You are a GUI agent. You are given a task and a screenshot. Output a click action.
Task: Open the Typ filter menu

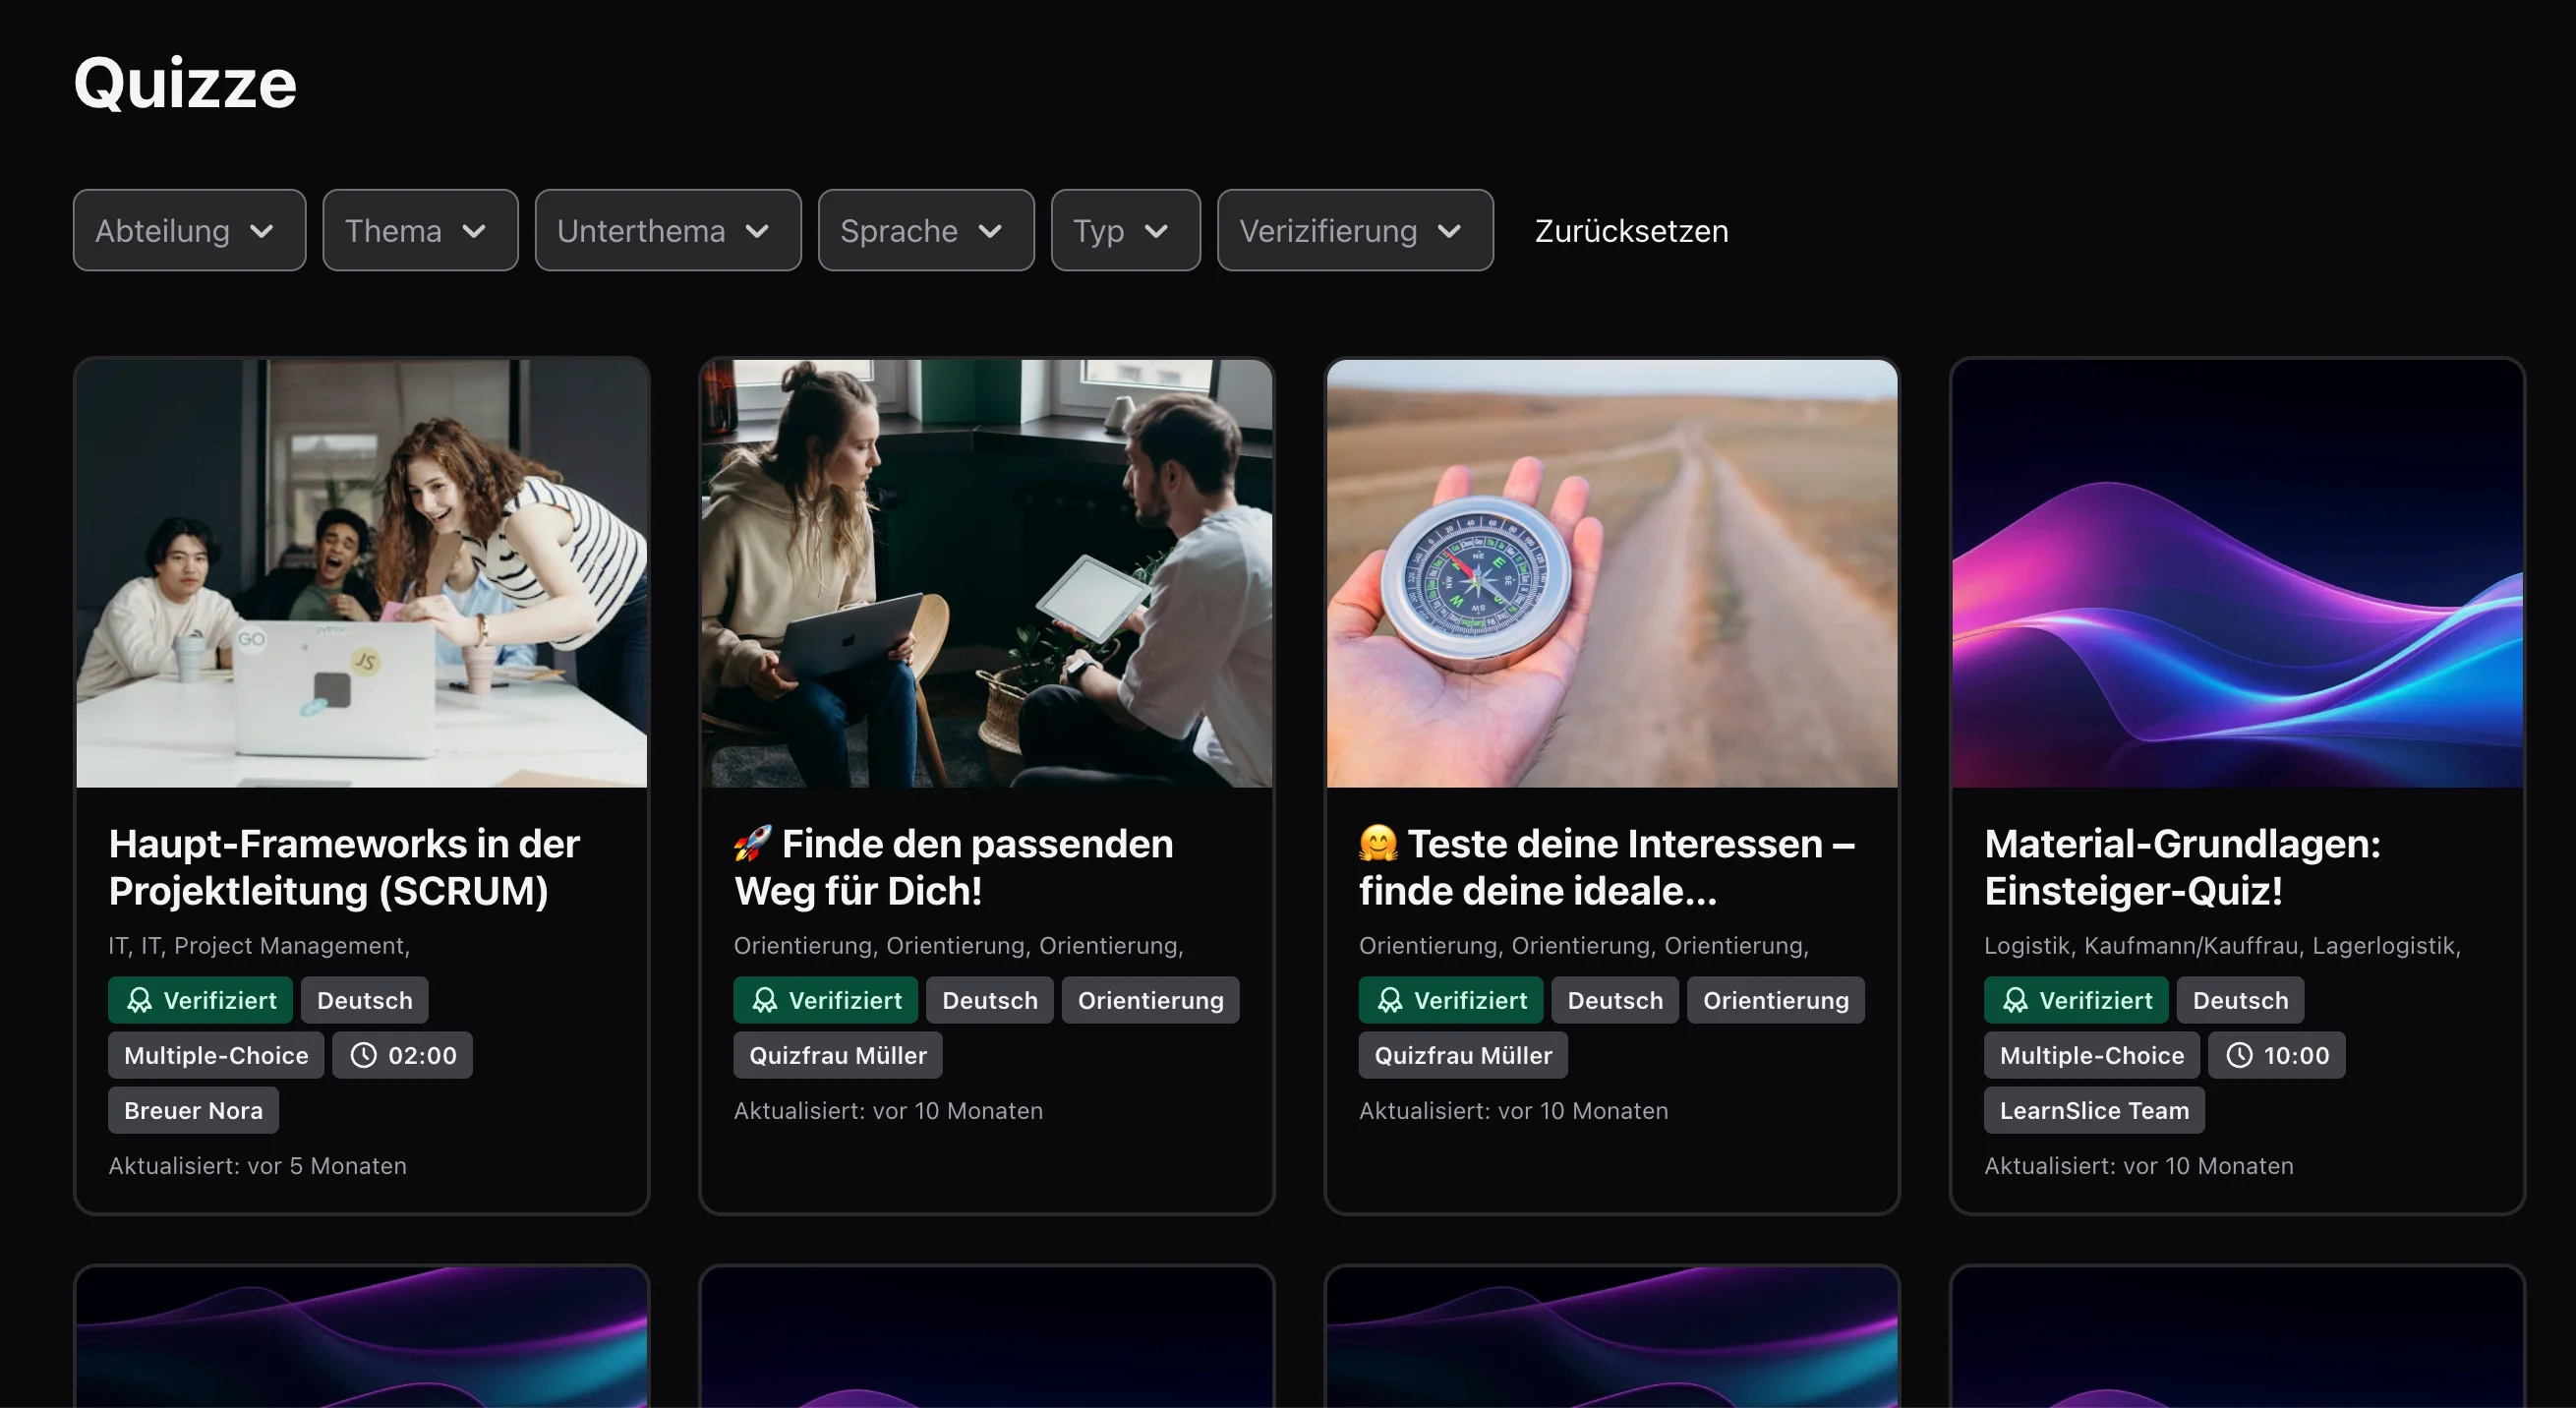pyautogui.click(x=1124, y=230)
